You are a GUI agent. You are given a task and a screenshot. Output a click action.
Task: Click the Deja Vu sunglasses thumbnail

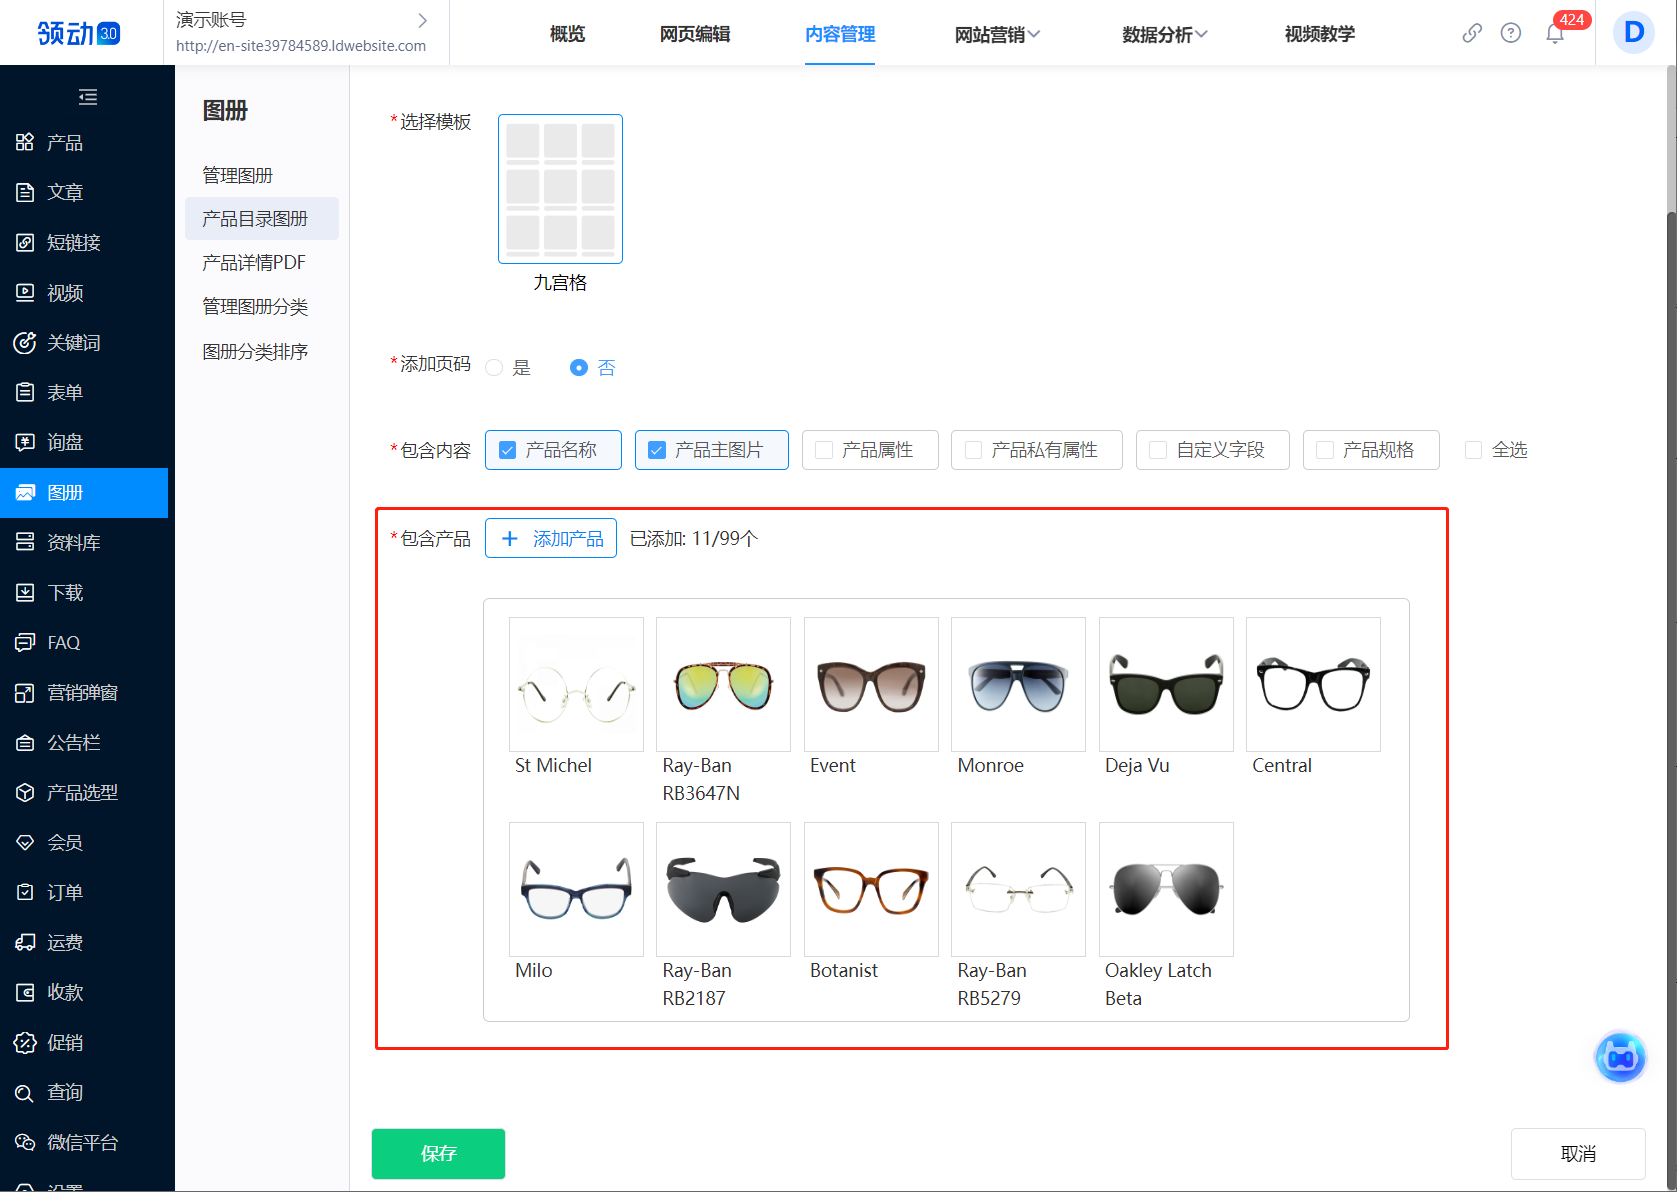[x=1166, y=684]
